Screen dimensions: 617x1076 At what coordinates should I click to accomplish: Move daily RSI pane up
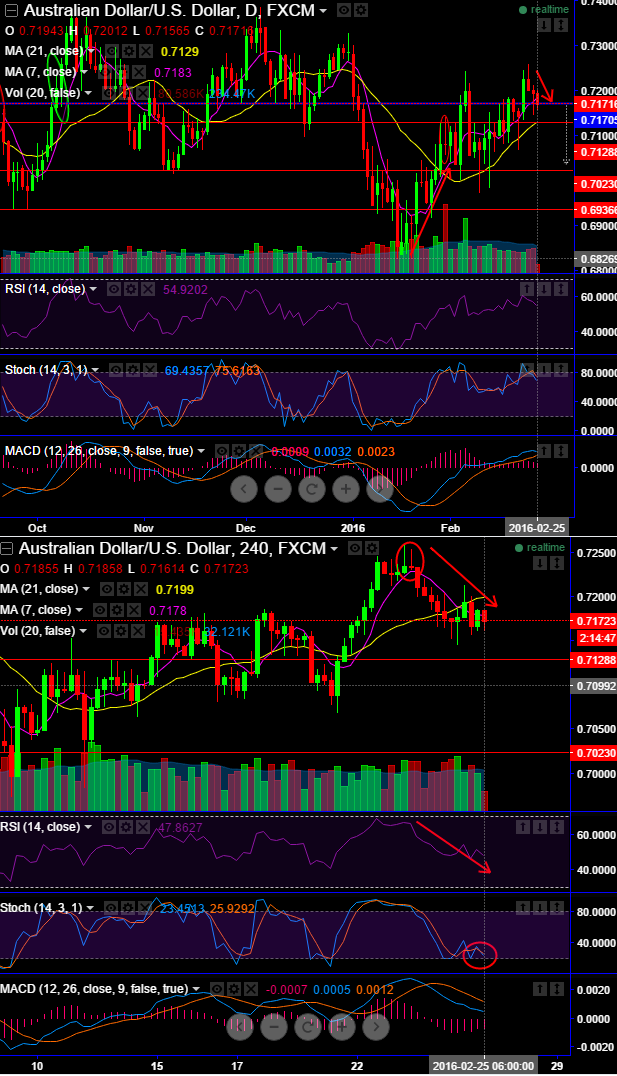pyautogui.click(x=527, y=290)
